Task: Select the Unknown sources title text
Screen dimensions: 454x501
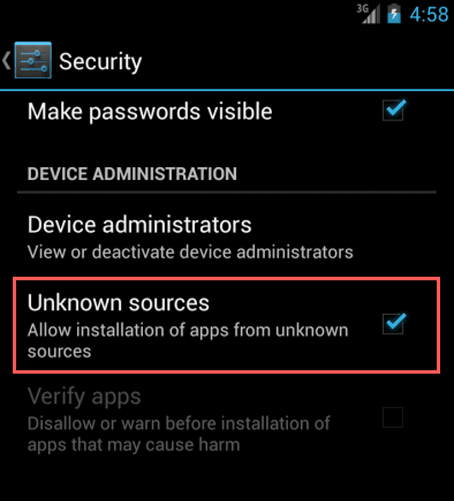Action: click(x=118, y=303)
